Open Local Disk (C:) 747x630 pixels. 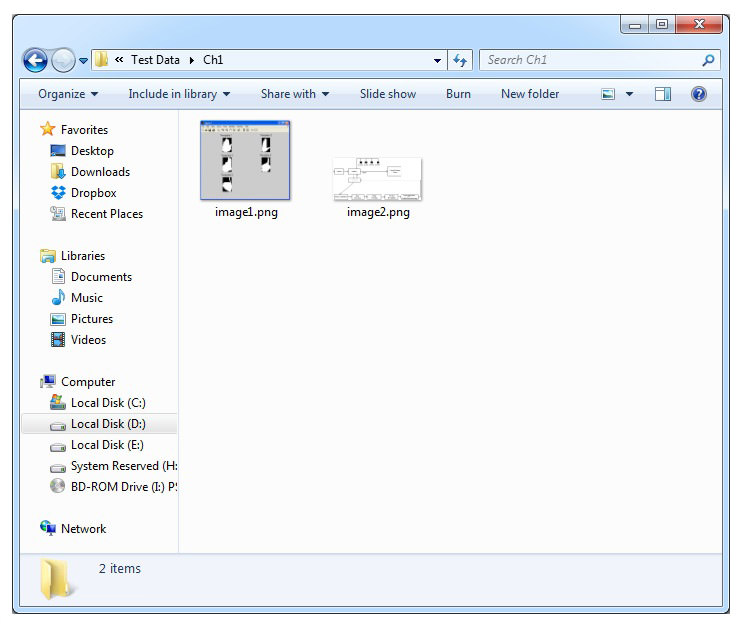[x=108, y=403]
